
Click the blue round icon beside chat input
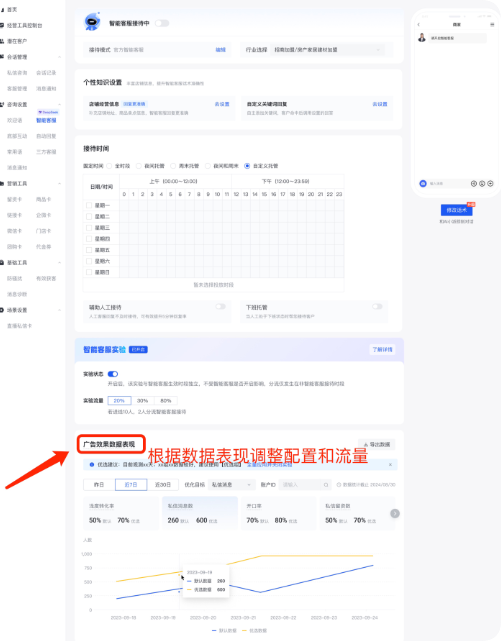tap(423, 184)
